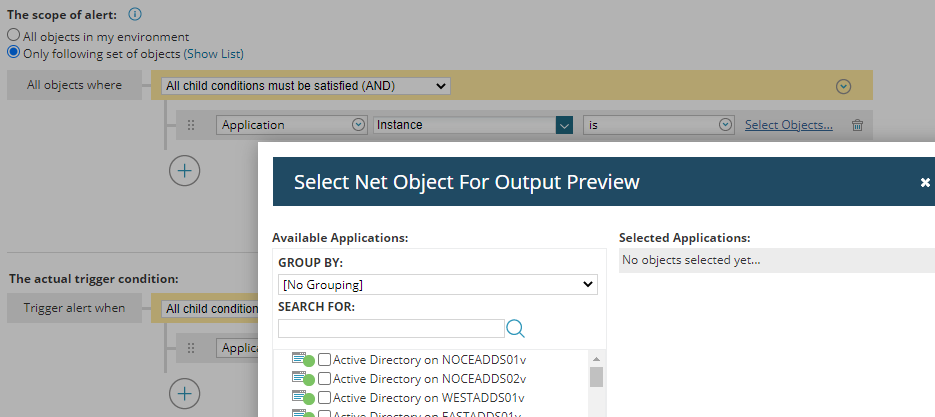Image resolution: width=935 pixels, height=417 pixels.
Task: Select Only following set of objects radio
Action: [13, 52]
